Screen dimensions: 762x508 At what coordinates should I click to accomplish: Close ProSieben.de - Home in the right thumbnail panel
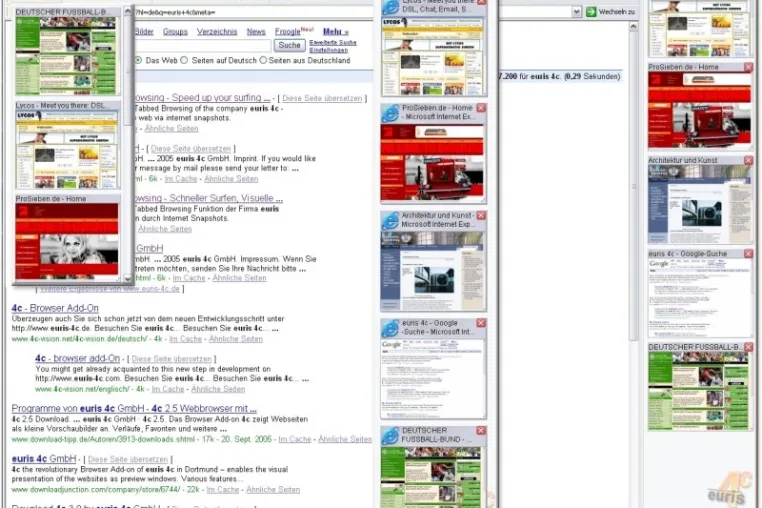pos(748,67)
